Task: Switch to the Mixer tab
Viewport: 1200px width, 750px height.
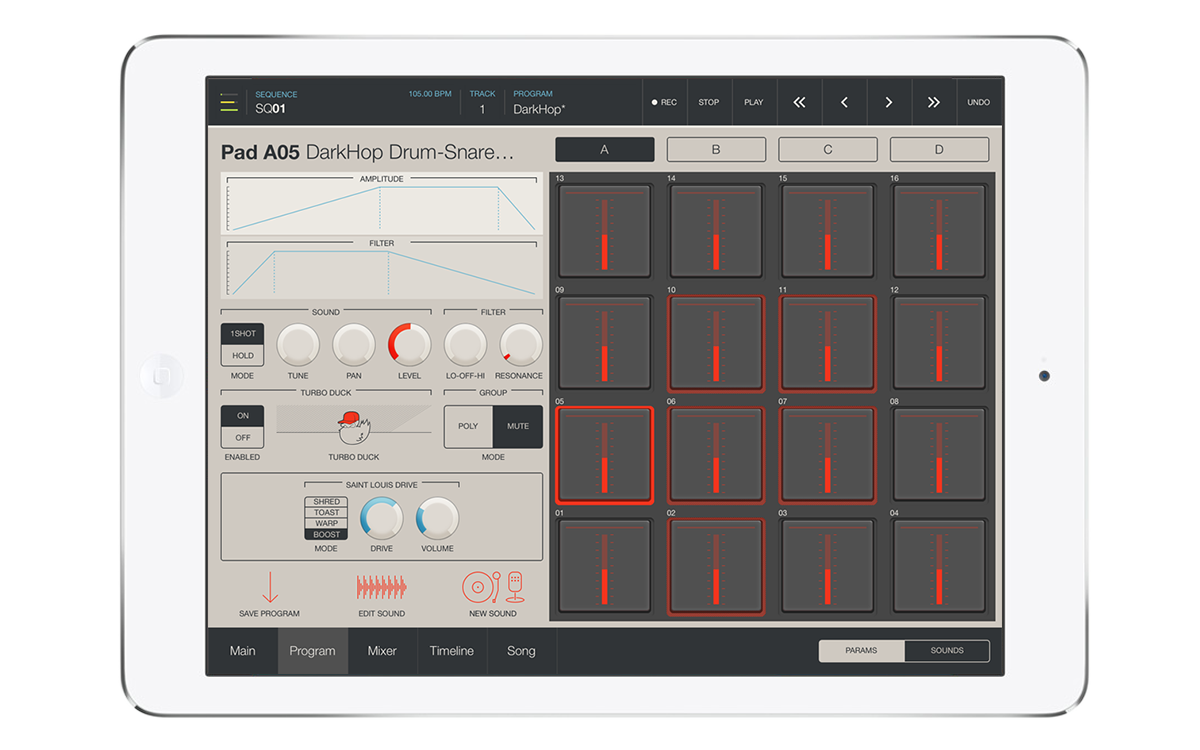Action: (382, 651)
